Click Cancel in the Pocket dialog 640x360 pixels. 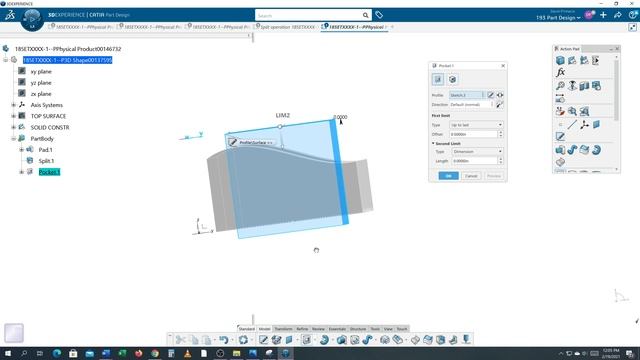point(471,176)
